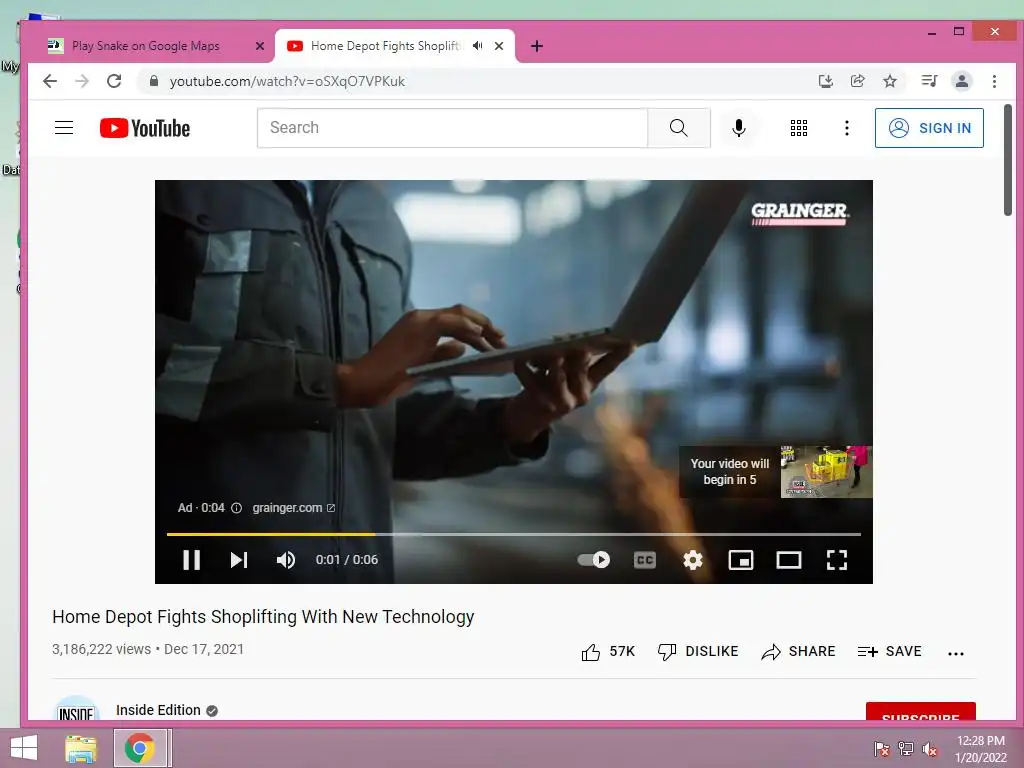The image size is (1024, 768).
Task: Click the video title text
Action: click(263, 616)
